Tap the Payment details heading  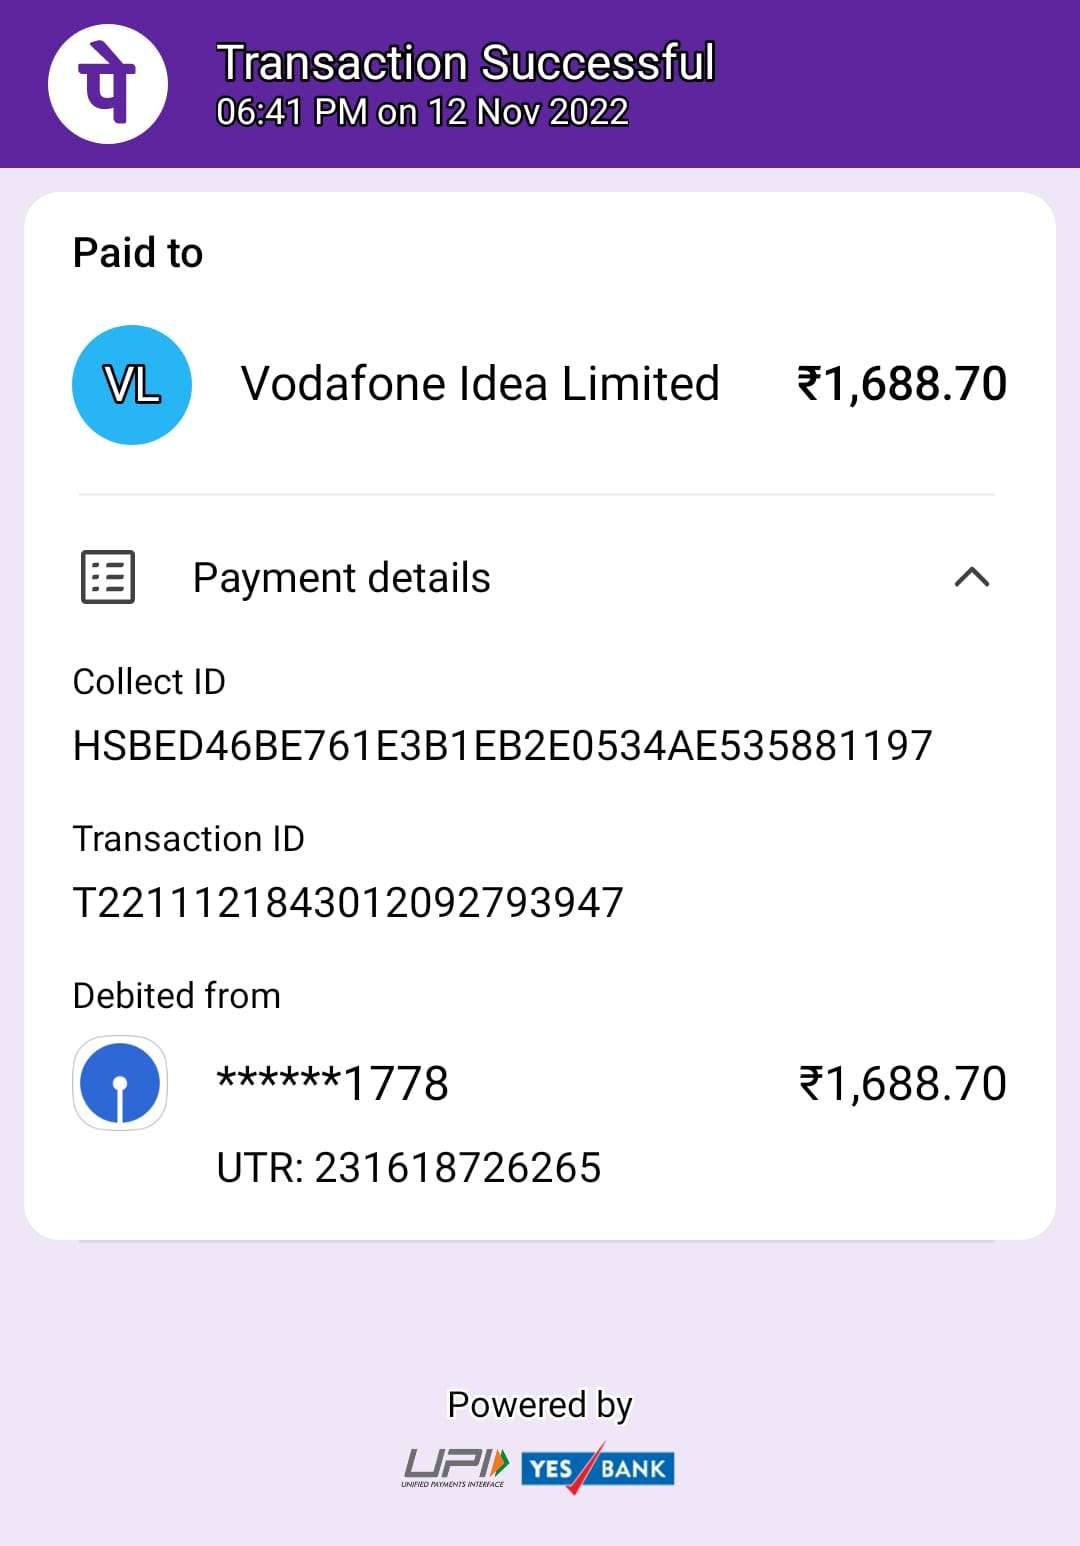click(x=342, y=578)
